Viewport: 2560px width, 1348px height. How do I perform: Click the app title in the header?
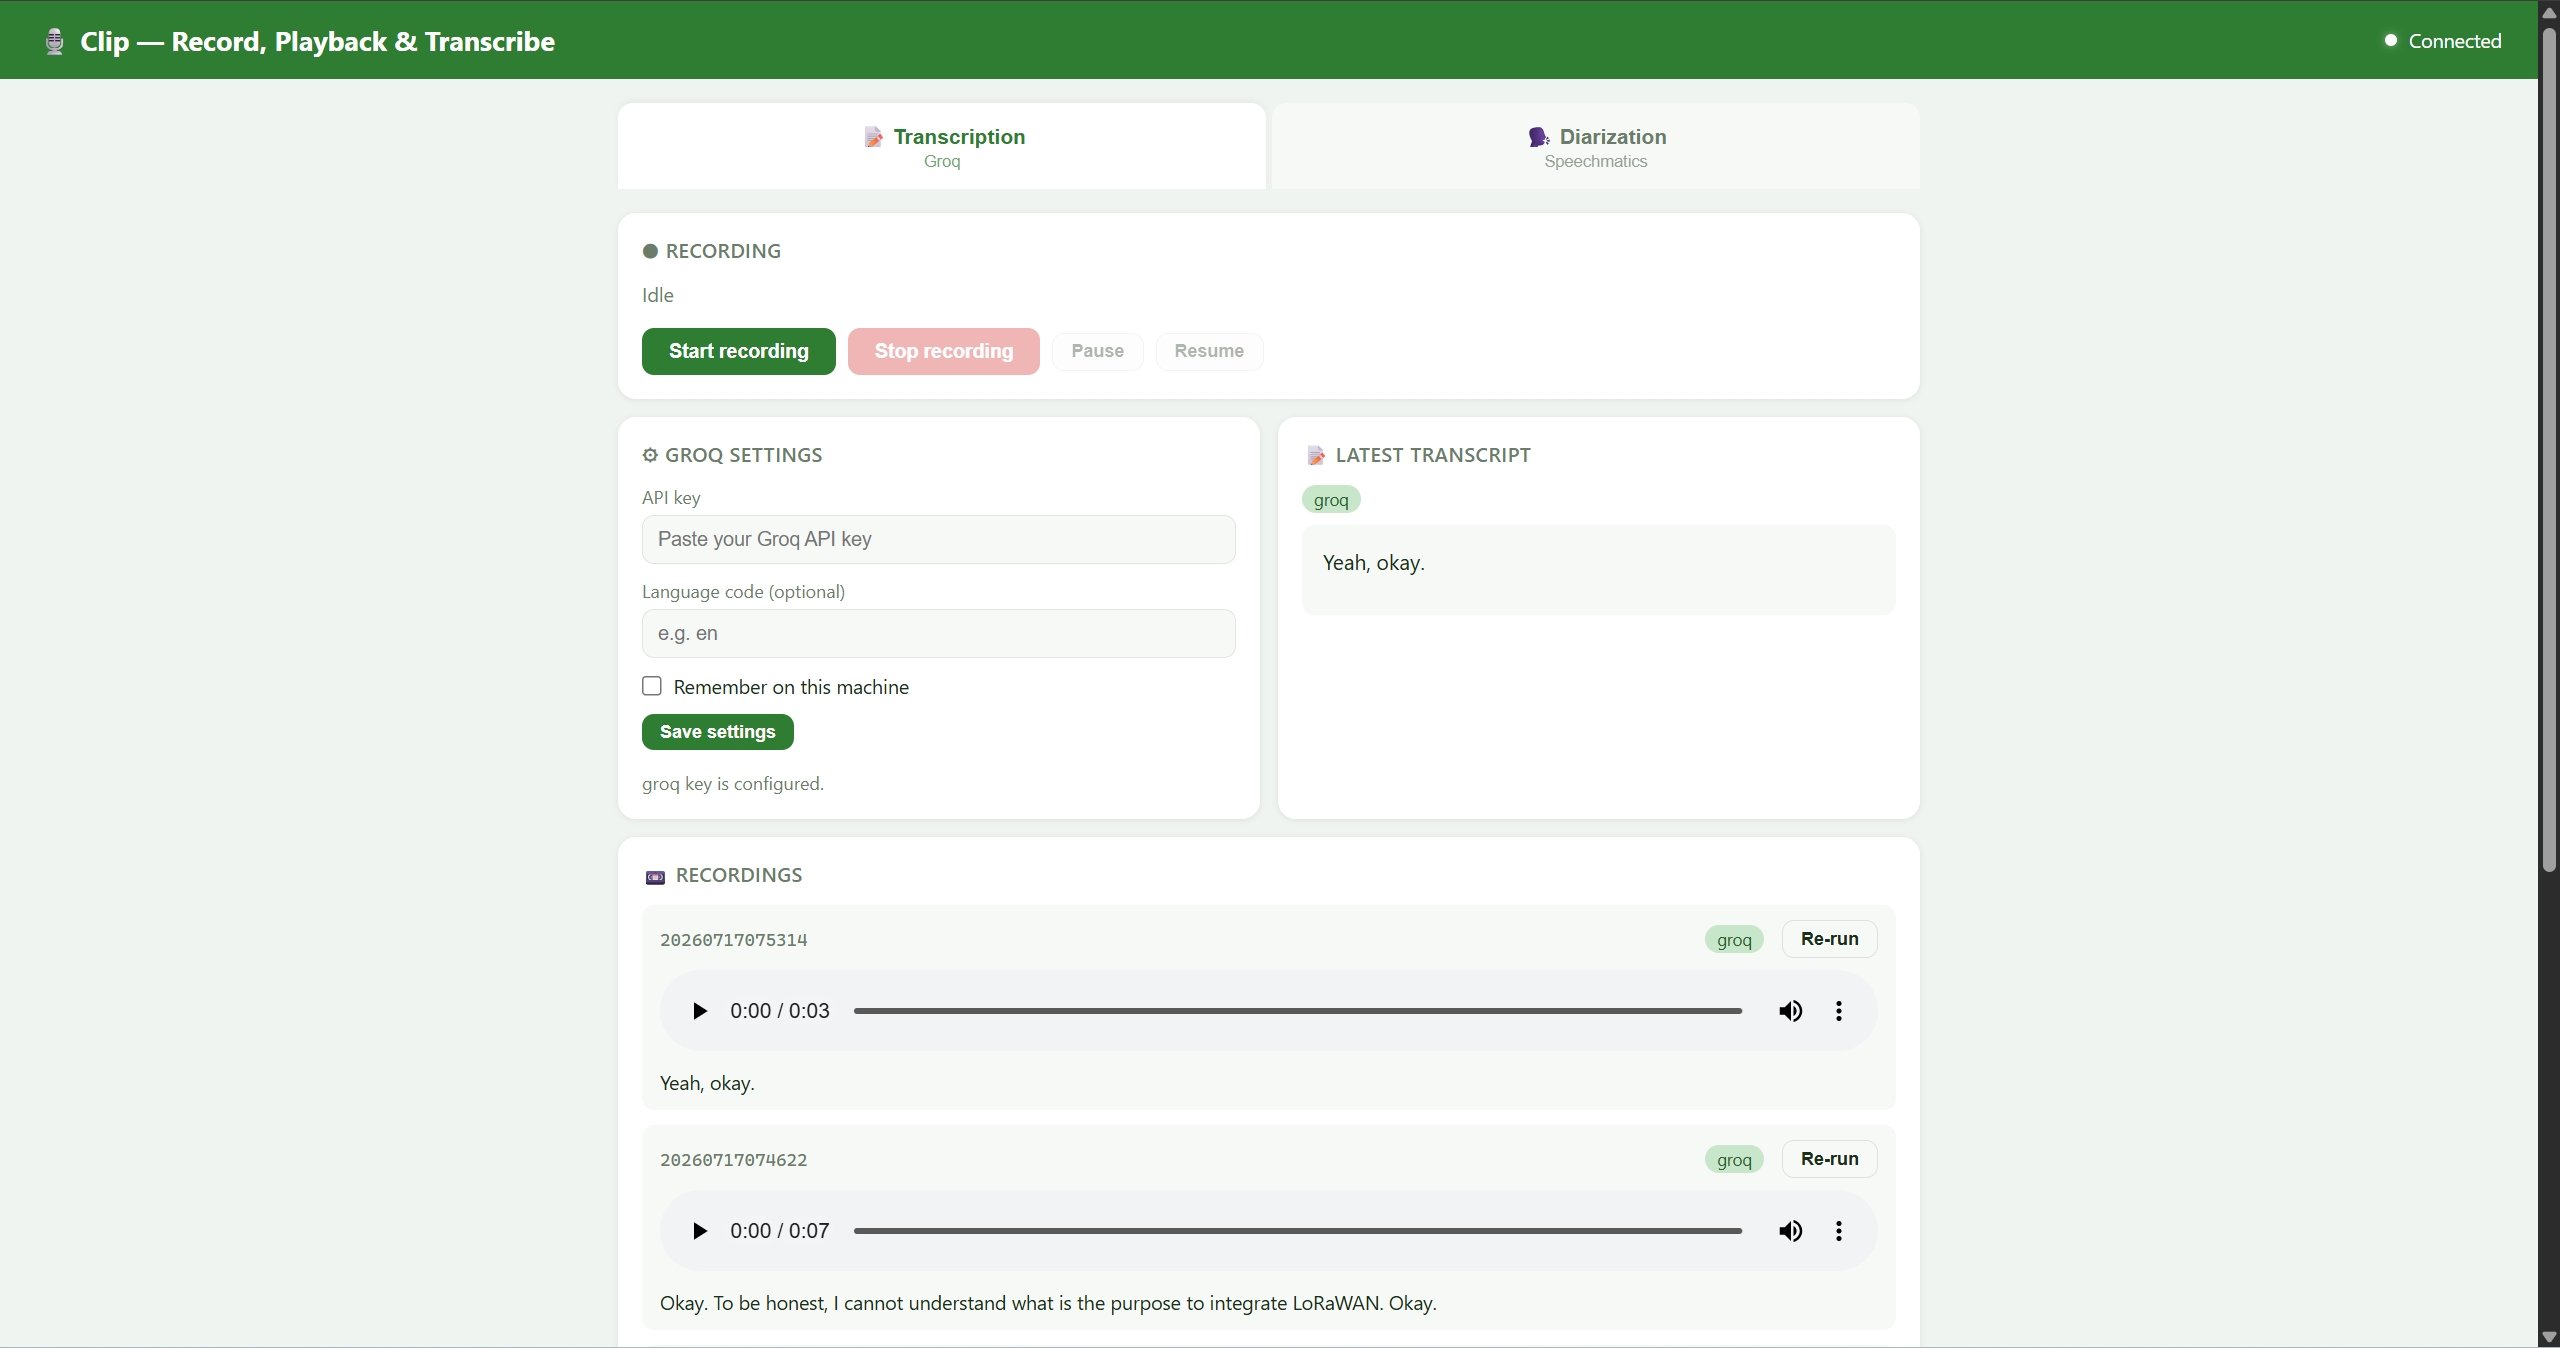[317, 41]
